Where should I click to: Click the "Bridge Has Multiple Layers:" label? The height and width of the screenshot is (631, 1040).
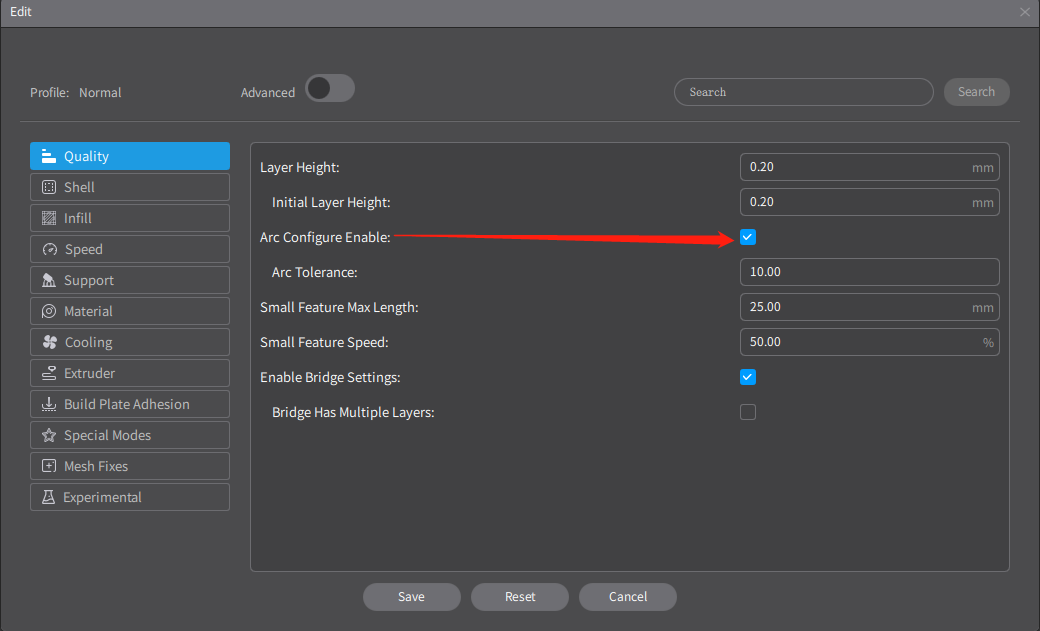tap(353, 413)
